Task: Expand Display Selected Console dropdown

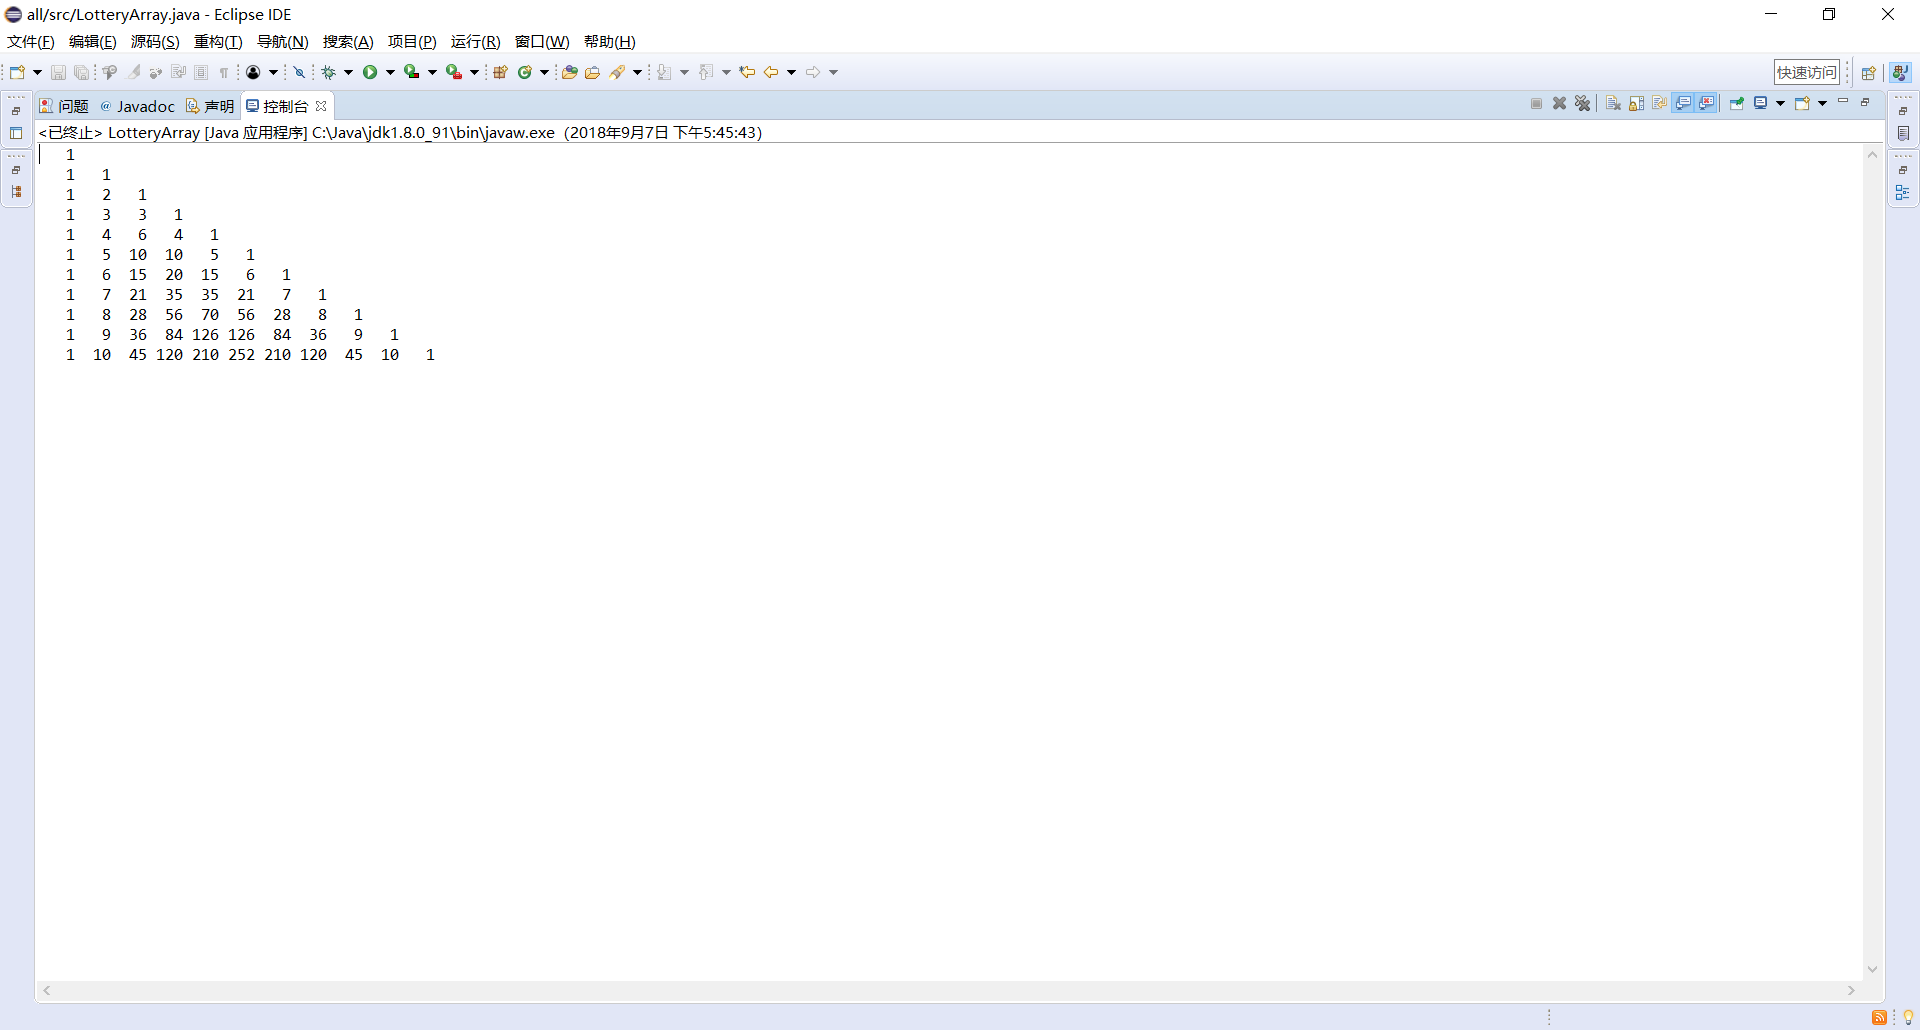Action: coord(1780,103)
